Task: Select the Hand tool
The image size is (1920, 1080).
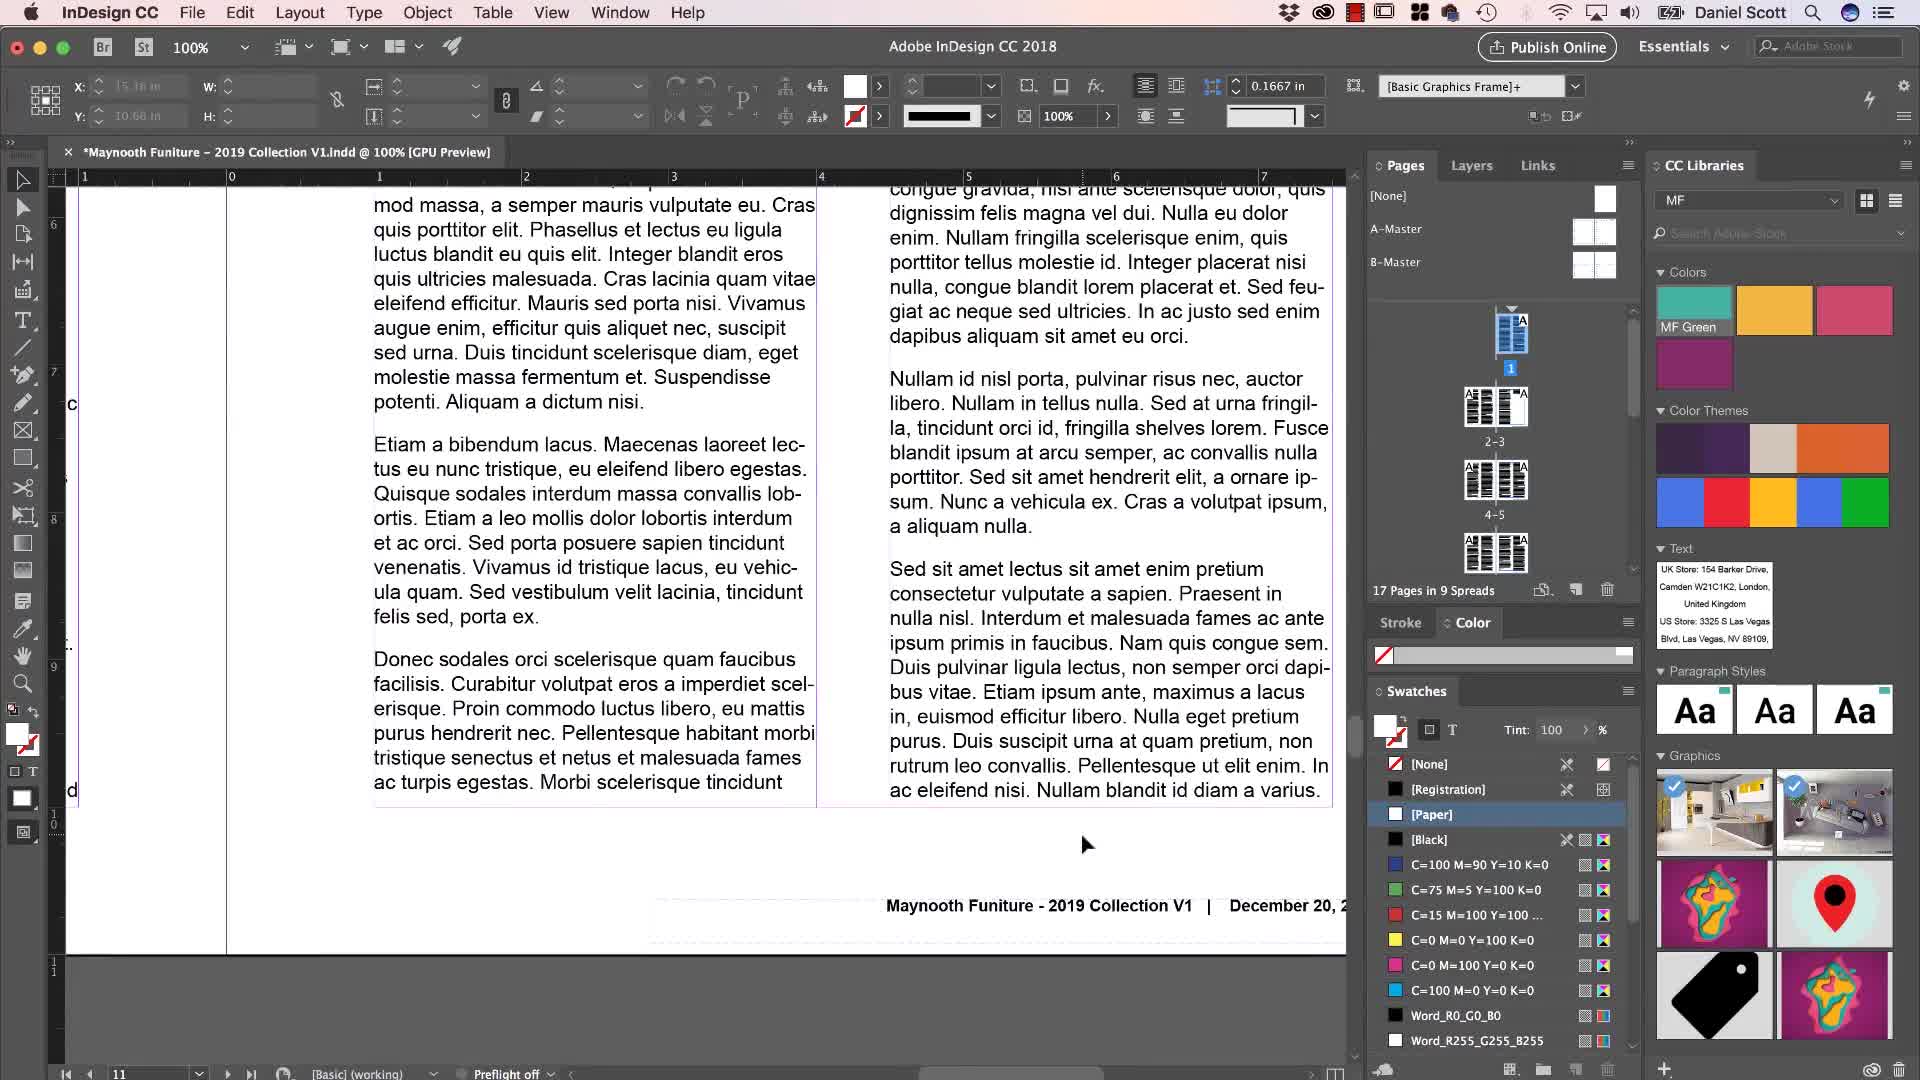Action: tap(22, 656)
